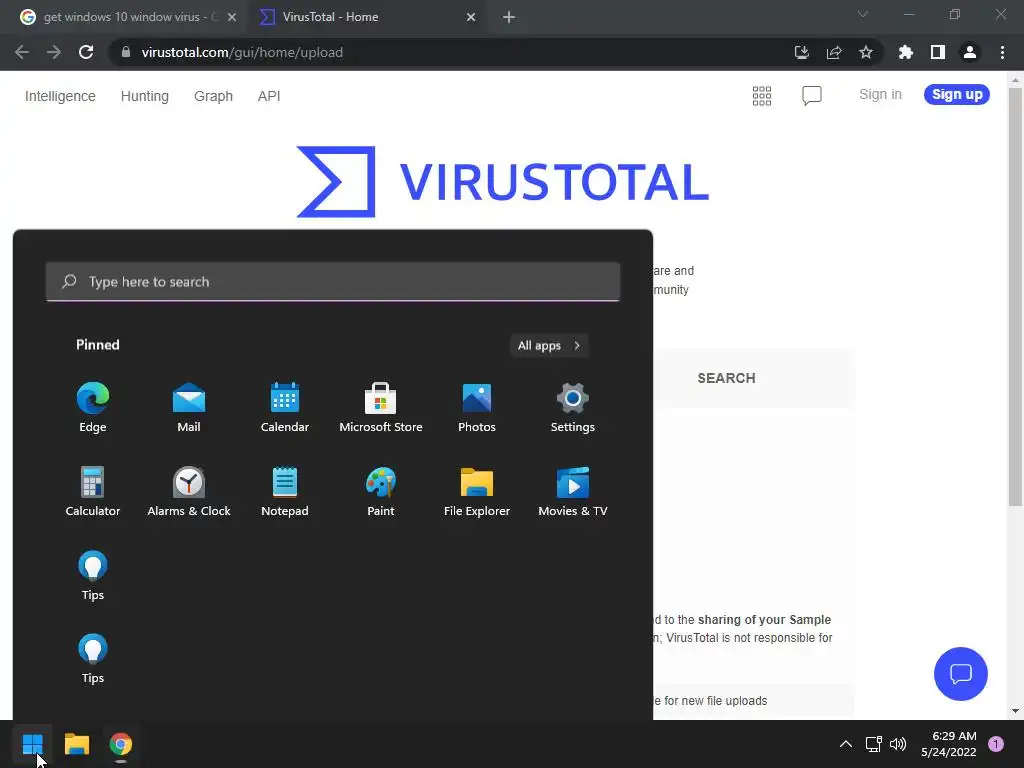Screen dimensions: 1024x768
Task: Open the Chrome three-dot menu
Action: coord(1002,52)
